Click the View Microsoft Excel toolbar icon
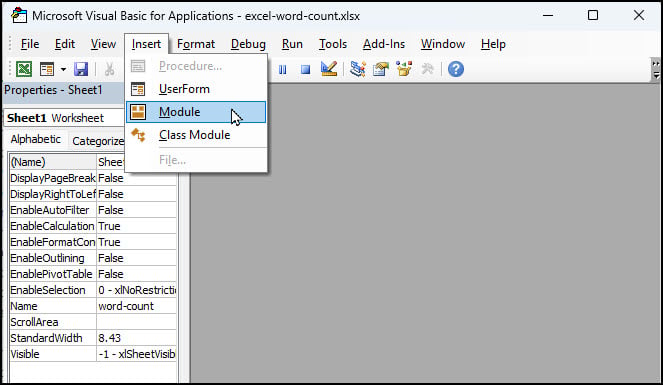 [x=24, y=69]
